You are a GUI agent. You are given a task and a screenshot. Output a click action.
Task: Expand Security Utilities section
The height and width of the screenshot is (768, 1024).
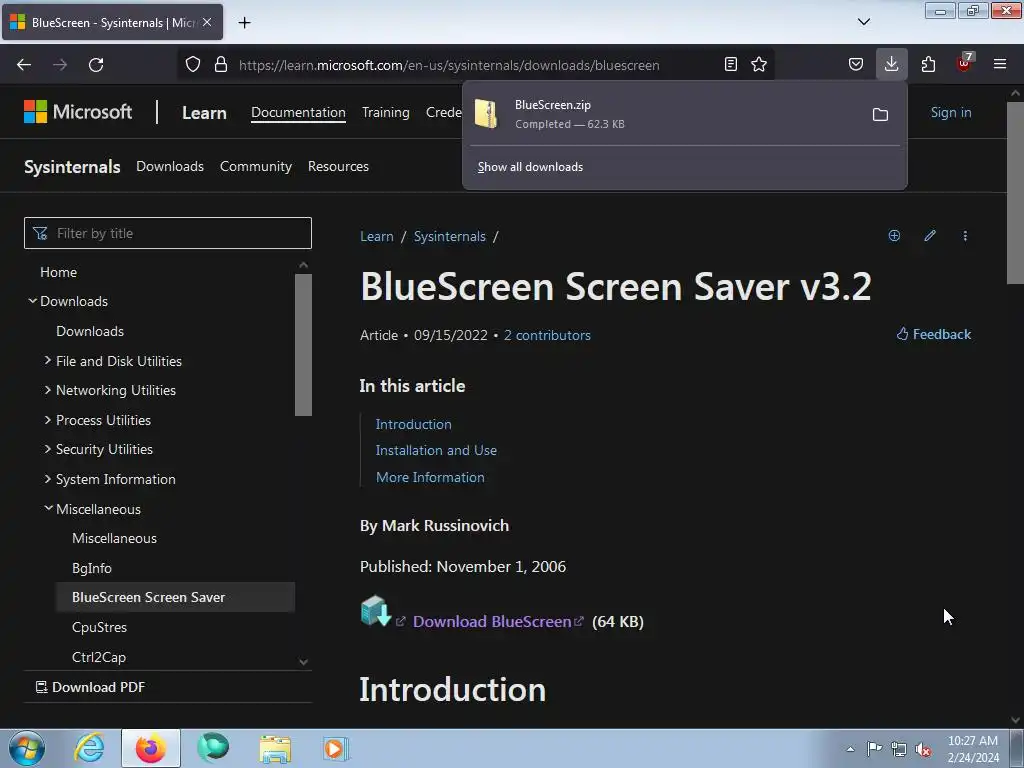coord(48,449)
